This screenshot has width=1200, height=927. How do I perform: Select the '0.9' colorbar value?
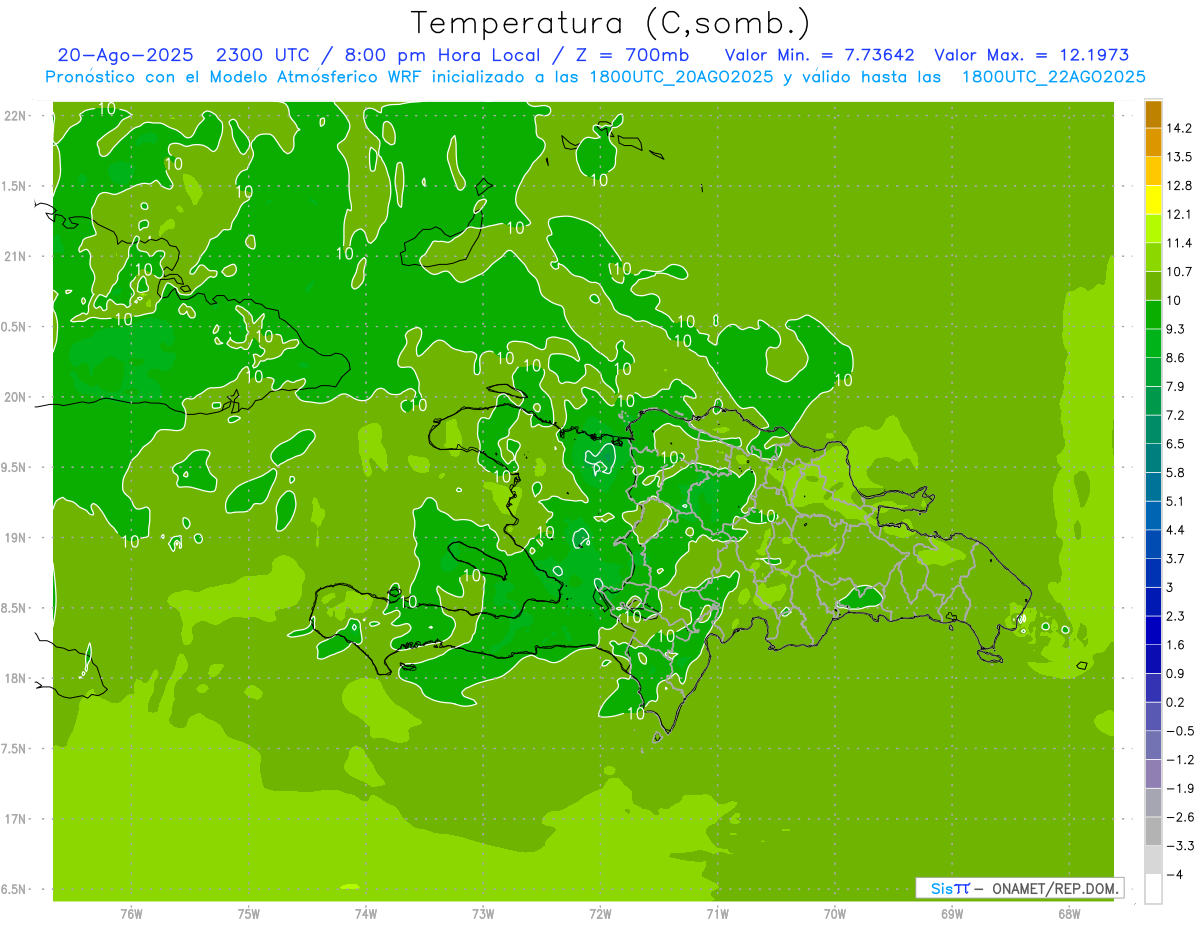pyautogui.click(x=1176, y=674)
